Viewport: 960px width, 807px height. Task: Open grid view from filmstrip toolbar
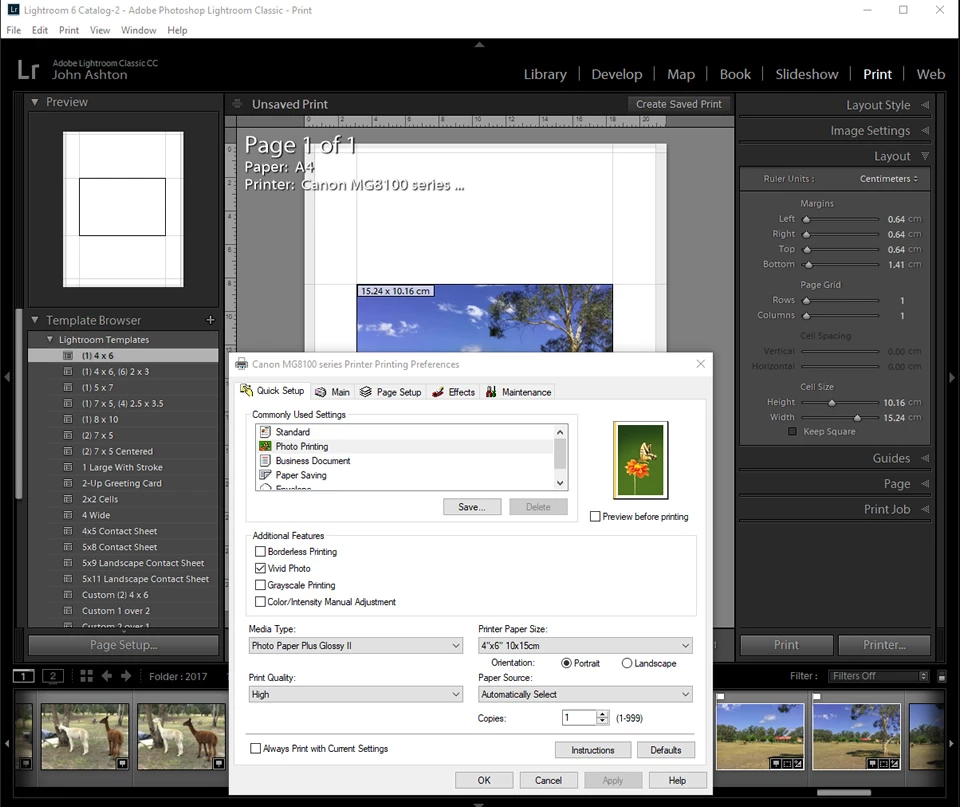pos(86,676)
